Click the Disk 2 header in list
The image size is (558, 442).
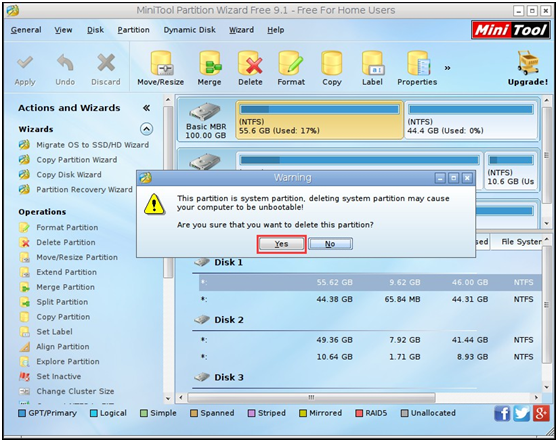[x=229, y=320]
